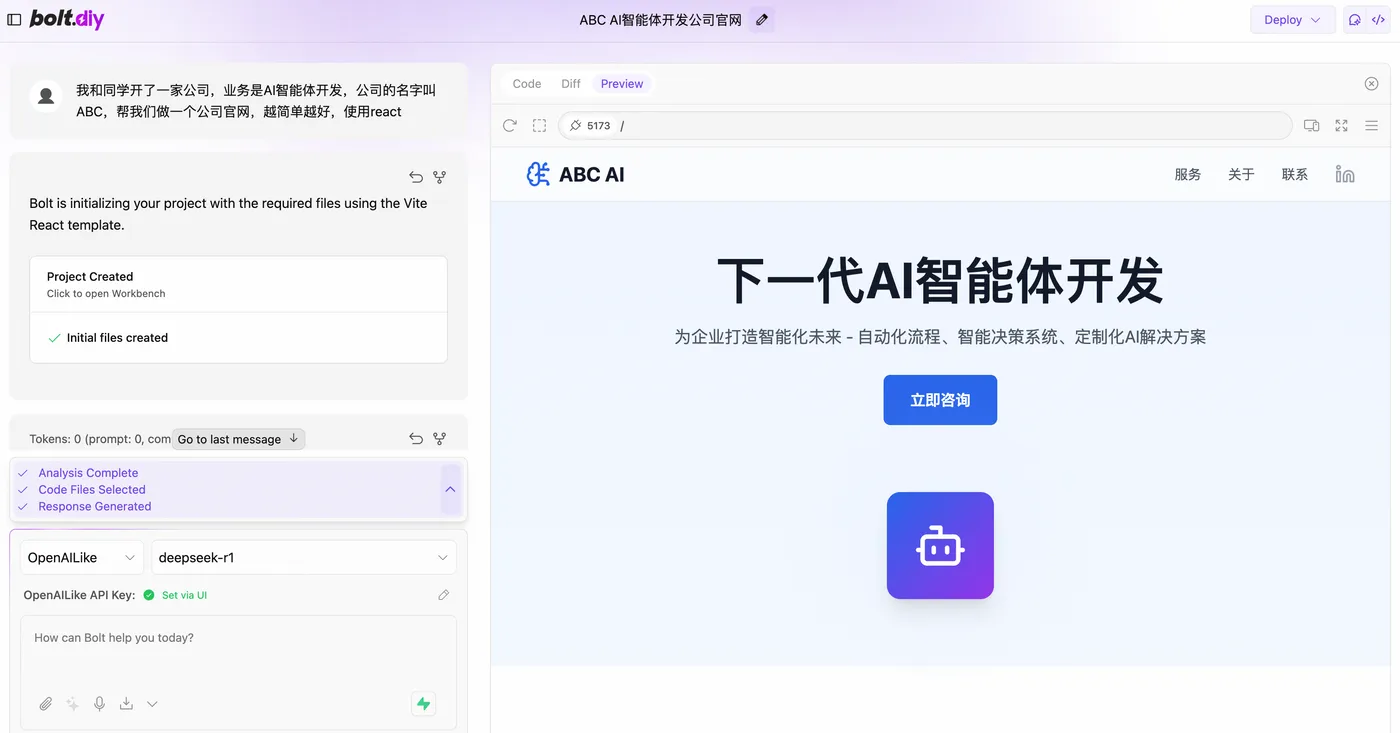This screenshot has height=733, width=1400.
Task: Attach a file with paperclip icon
Action: [x=46, y=704]
